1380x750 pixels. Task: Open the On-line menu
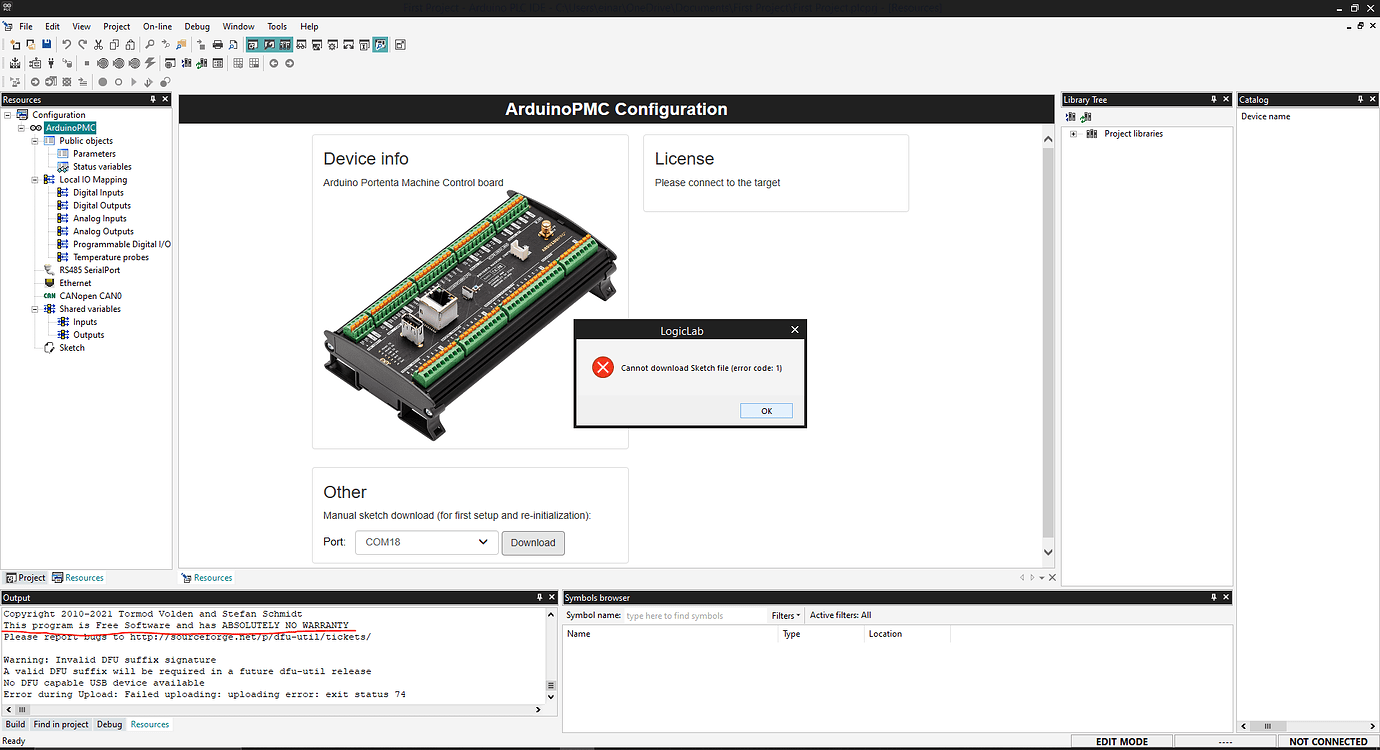(x=158, y=26)
